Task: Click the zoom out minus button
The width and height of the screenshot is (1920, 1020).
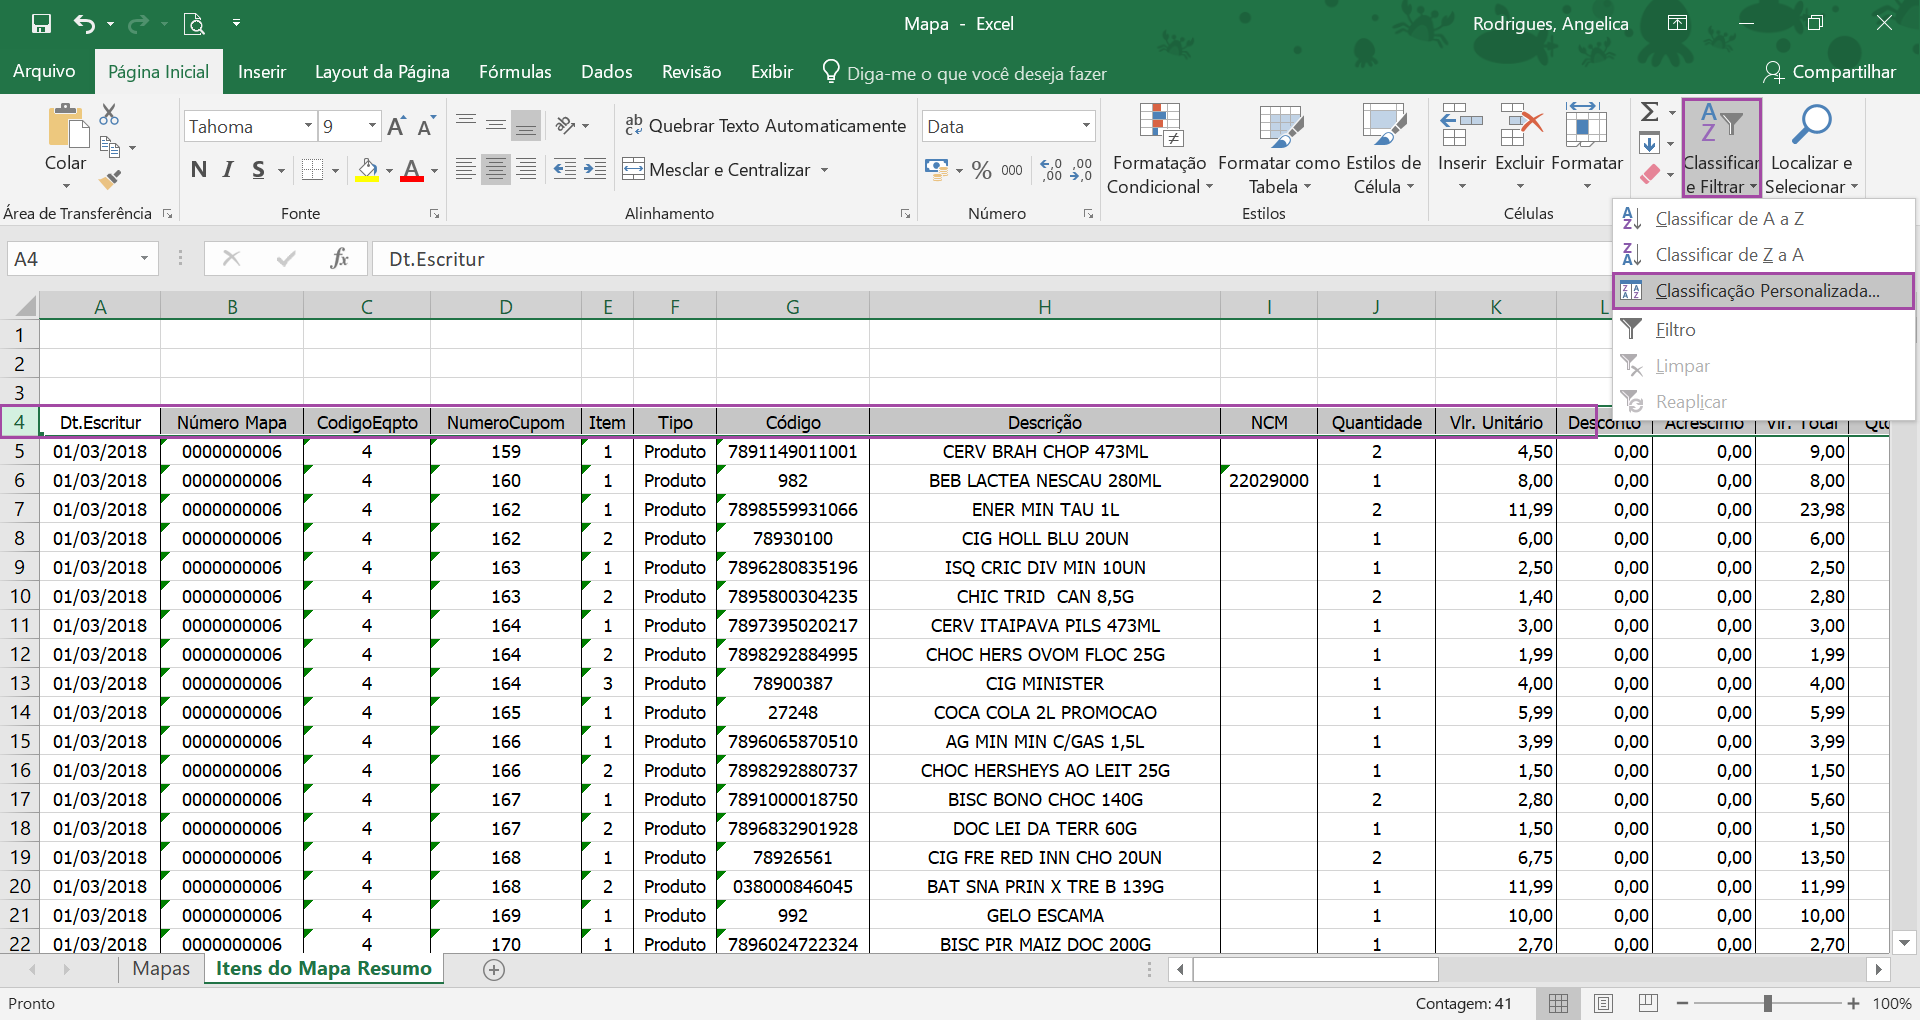Action: [1683, 1003]
